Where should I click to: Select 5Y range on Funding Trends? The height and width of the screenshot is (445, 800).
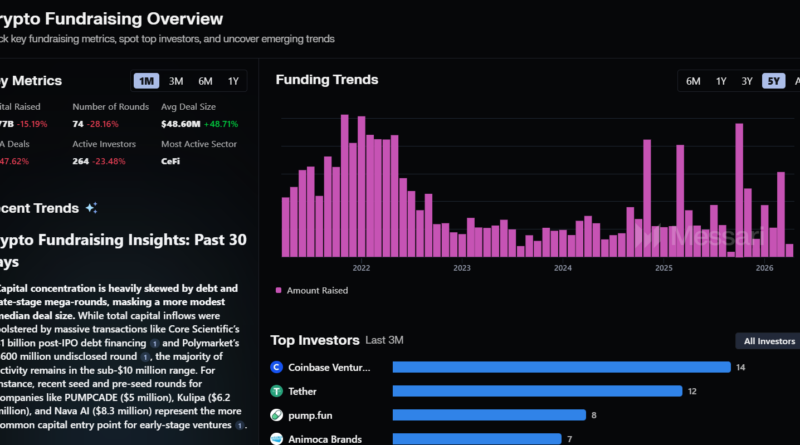point(773,81)
